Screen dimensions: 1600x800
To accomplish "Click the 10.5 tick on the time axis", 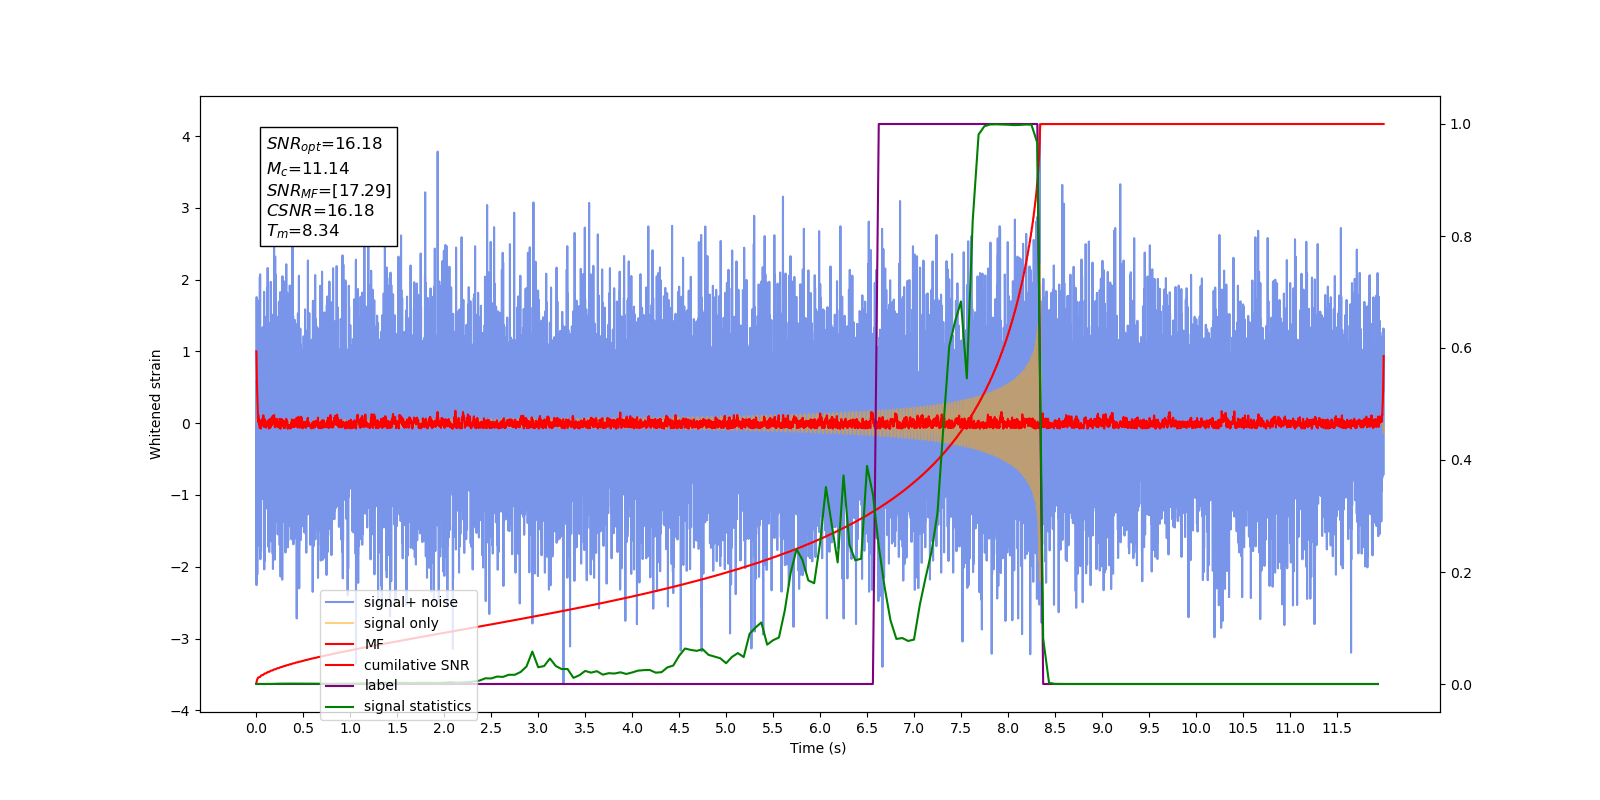I will click(1243, 728).
